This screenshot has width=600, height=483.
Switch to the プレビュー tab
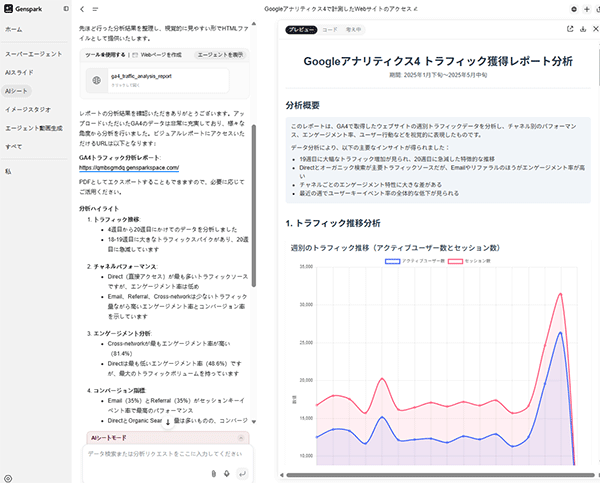click(x=301, y=30)
